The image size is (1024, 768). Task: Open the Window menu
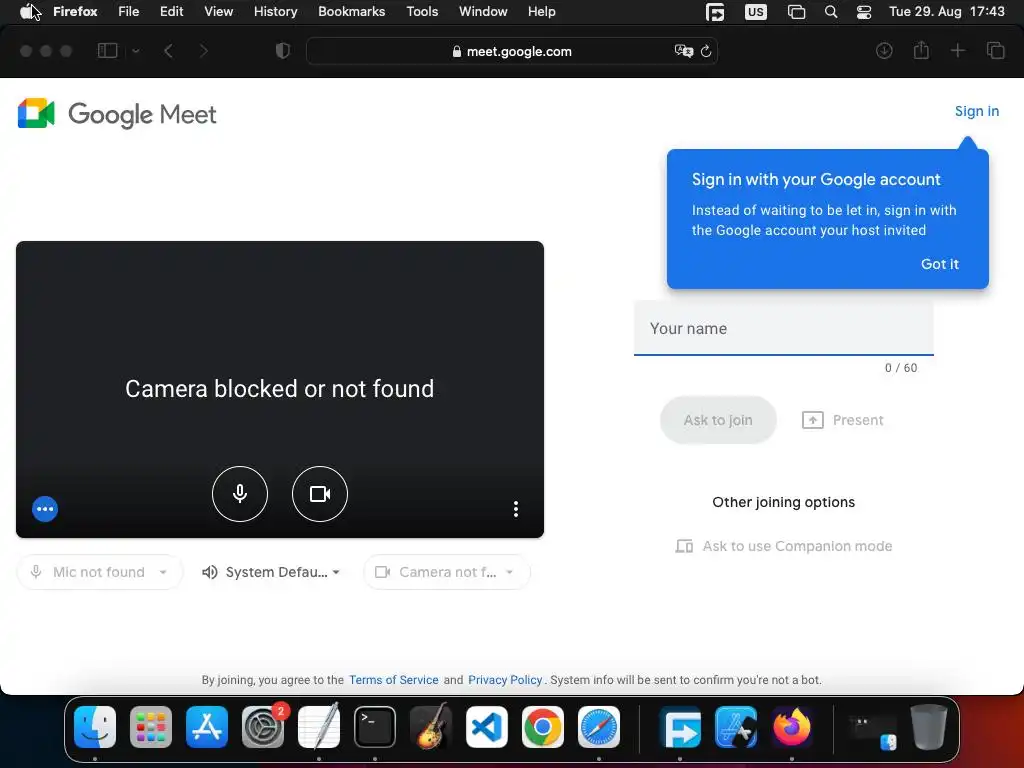483,12
